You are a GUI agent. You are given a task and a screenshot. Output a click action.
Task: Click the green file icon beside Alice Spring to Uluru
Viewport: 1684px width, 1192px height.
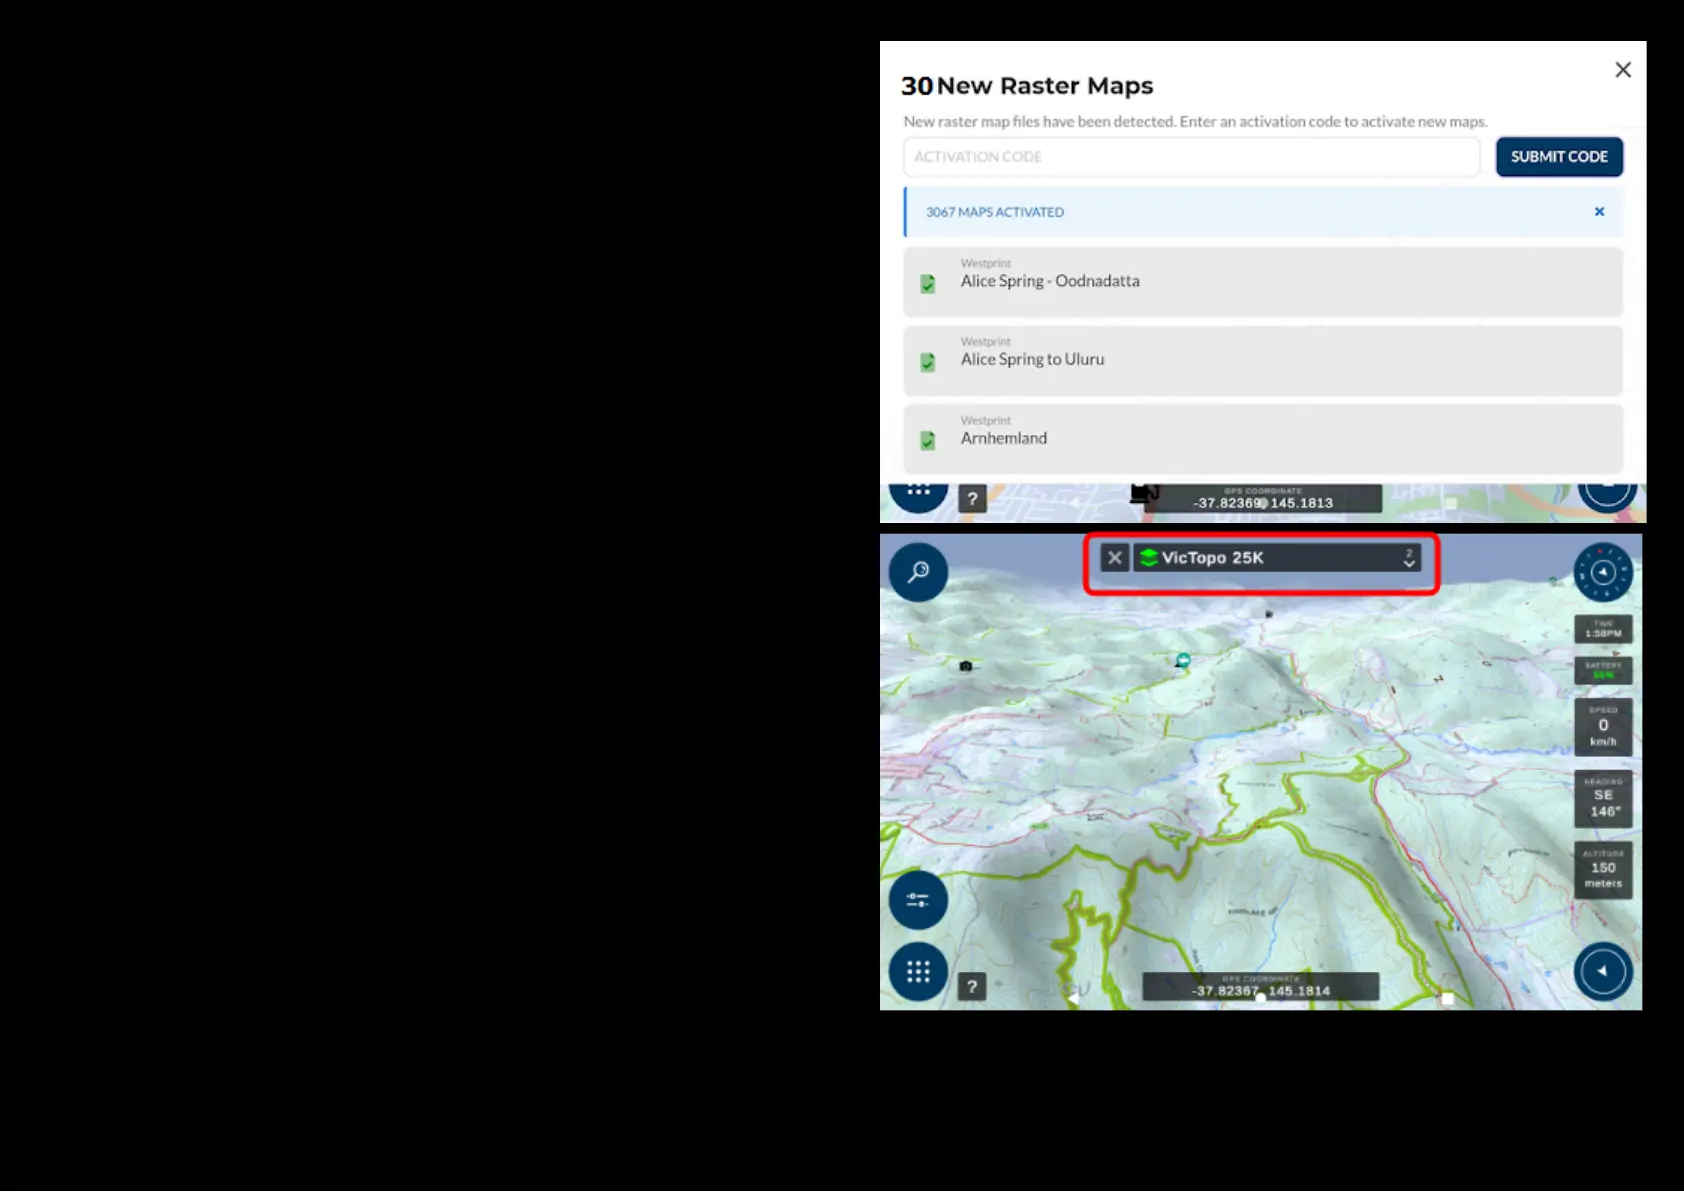pyautogui.click(x=928, y=362)
